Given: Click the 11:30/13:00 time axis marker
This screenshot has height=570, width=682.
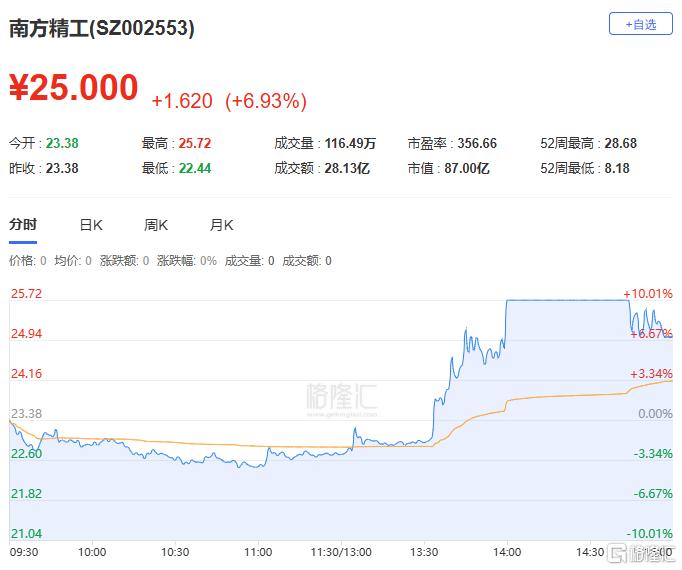Looking at the screenshot, I should click(341, 552).
